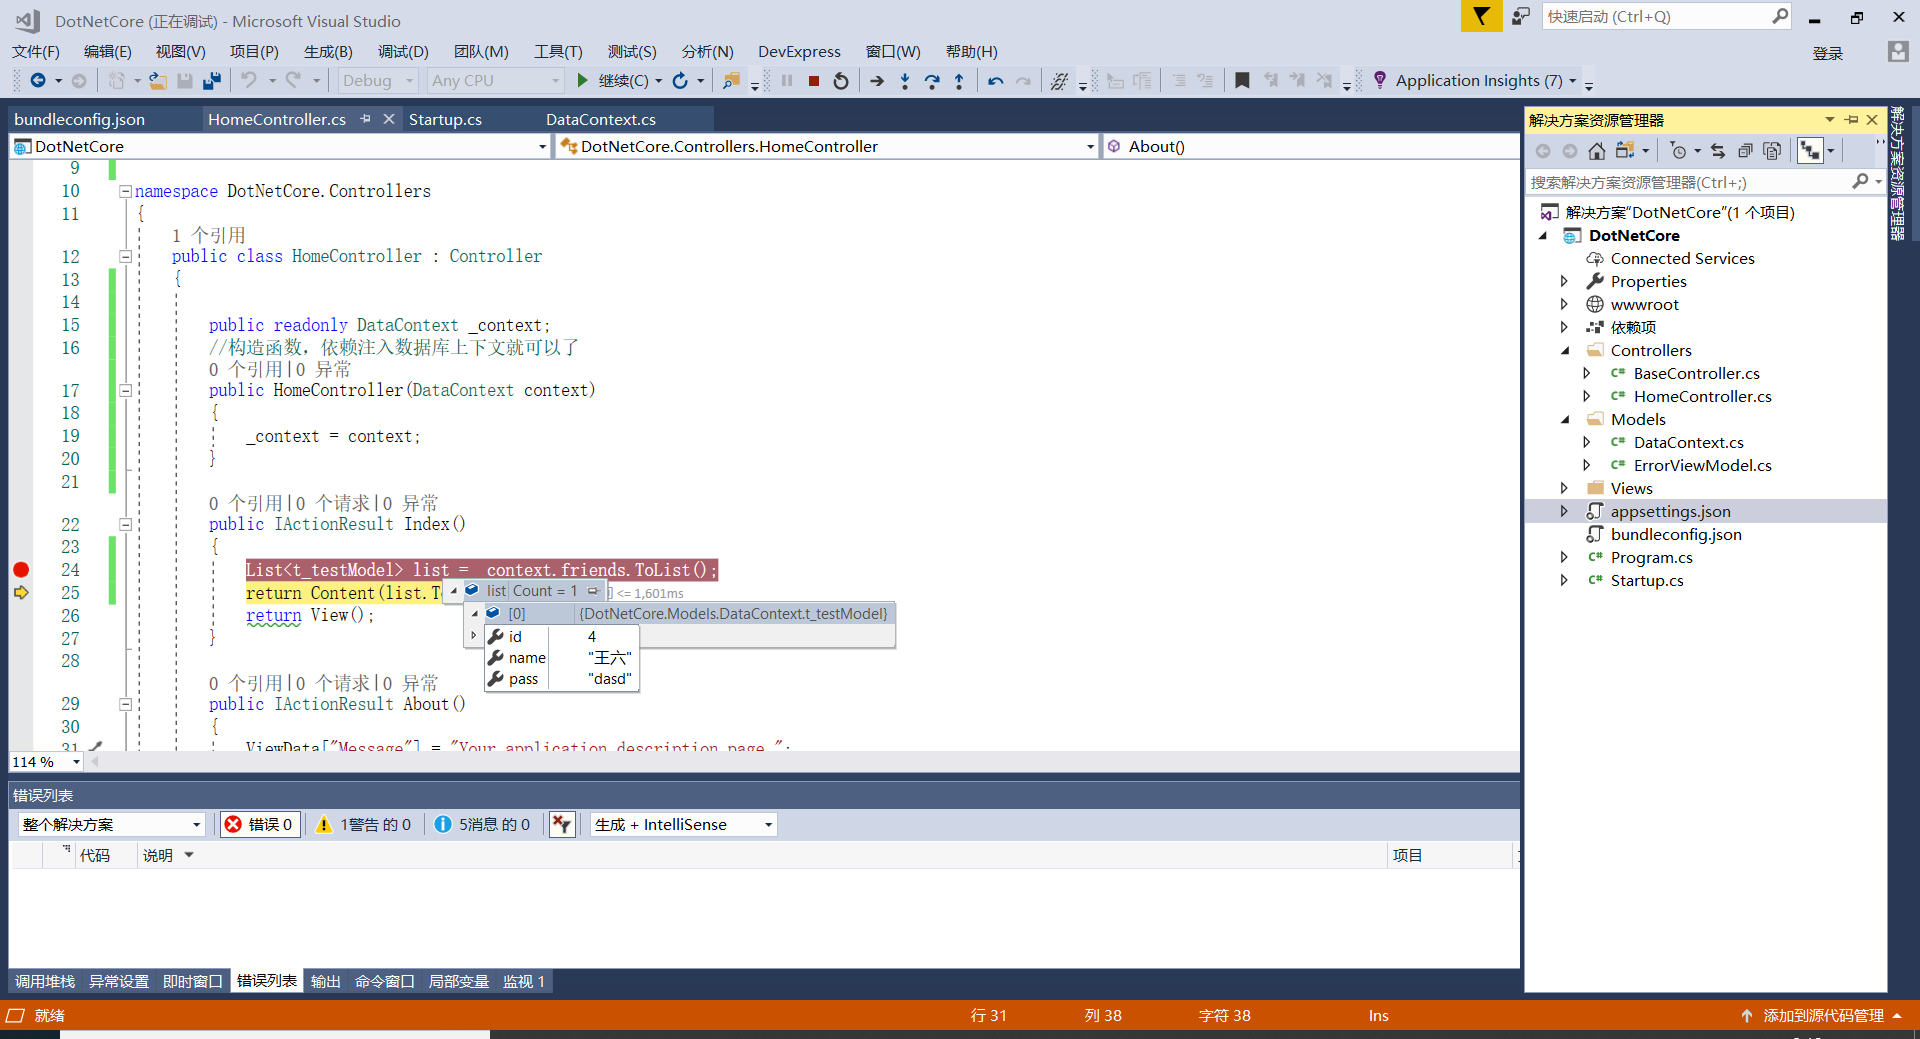Viewport: 1920px width, 1039px height.
Task: Toggle the 警告 warnings filter
Action: pos(364,825)
